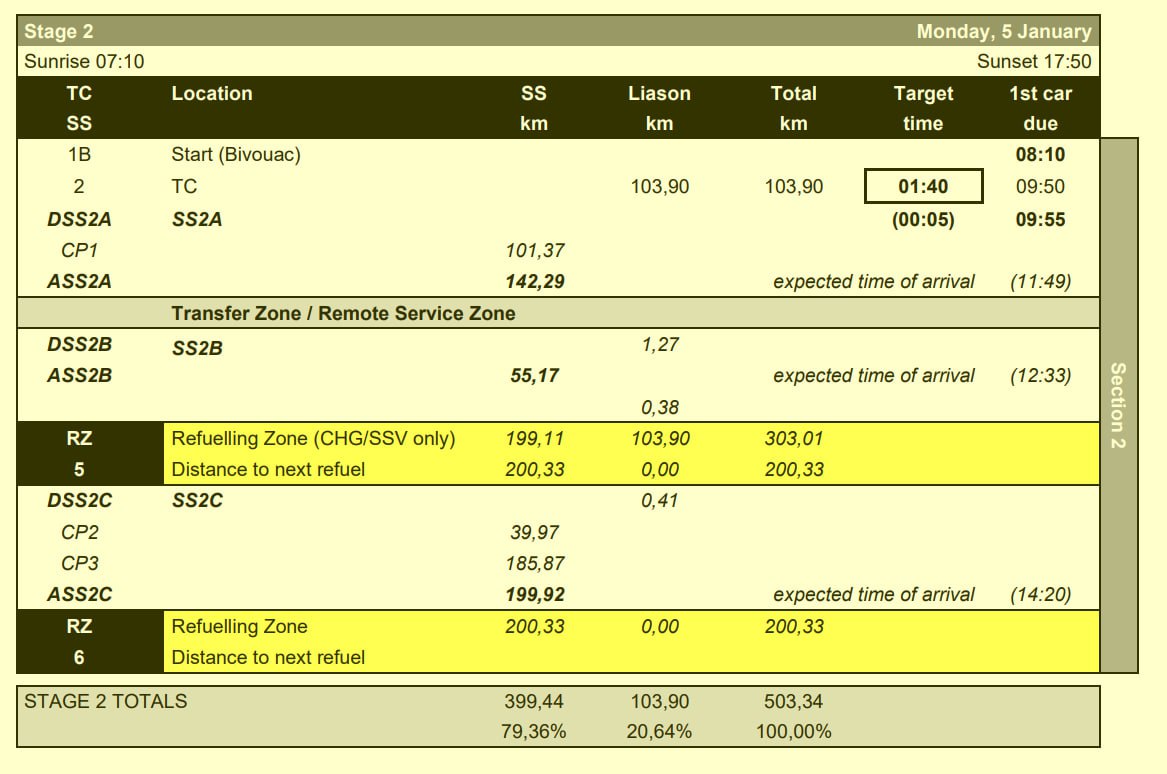The width and height of the screenshot is (1167, 774).
Task: Select the Start (Bivouac) location cell
Action: pyautogui.click(x=236, y=155)
